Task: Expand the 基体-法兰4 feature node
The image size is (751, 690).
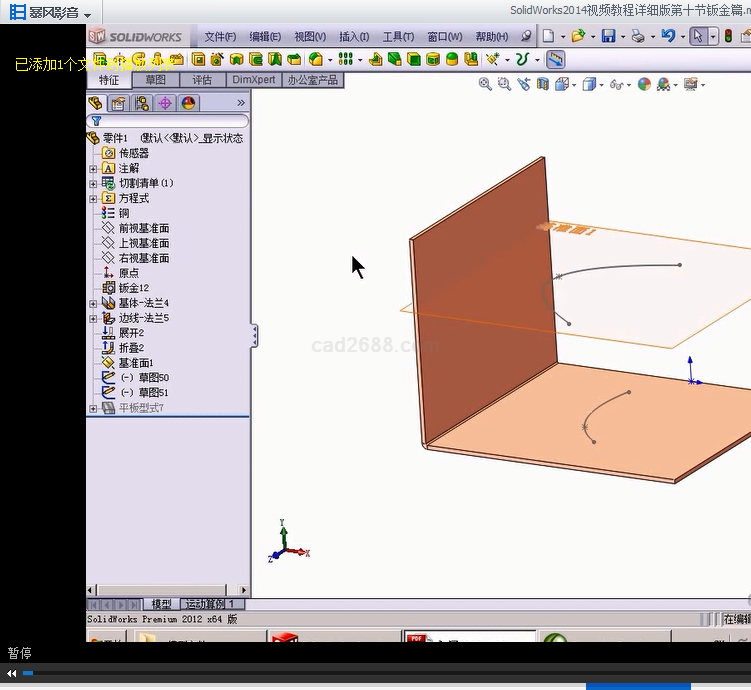Action: [93, 303]
